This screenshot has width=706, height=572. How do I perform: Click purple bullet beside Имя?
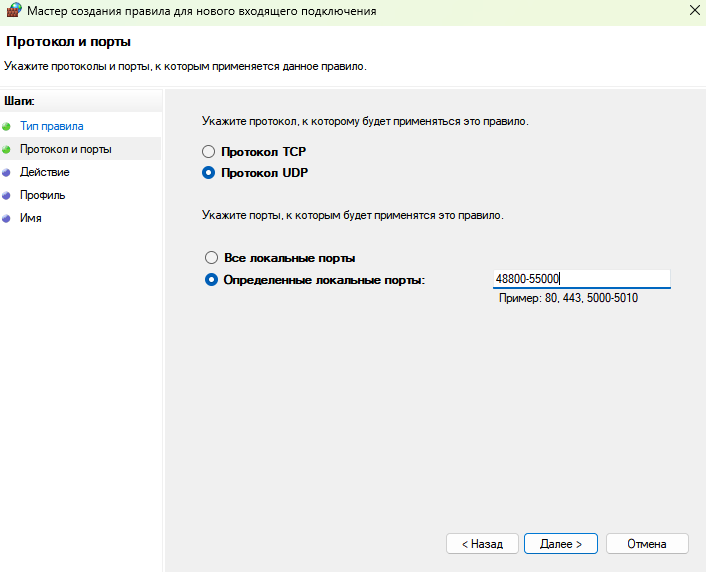(6, 218)
